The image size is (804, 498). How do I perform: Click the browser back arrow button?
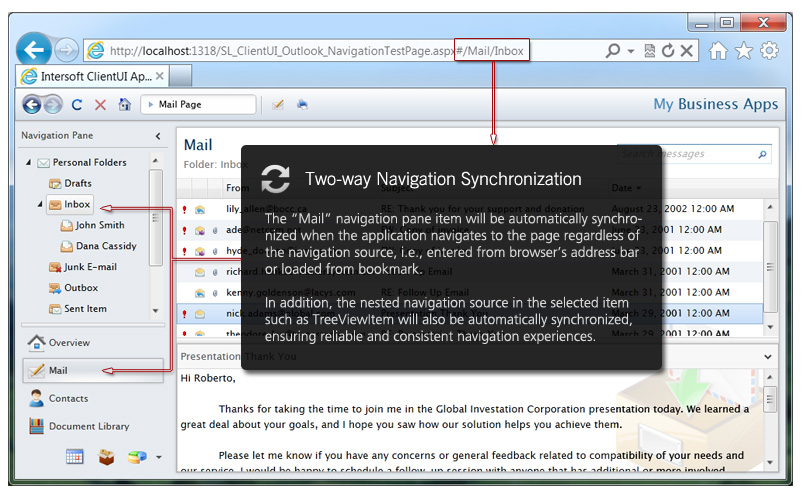(x=34, y=50)
